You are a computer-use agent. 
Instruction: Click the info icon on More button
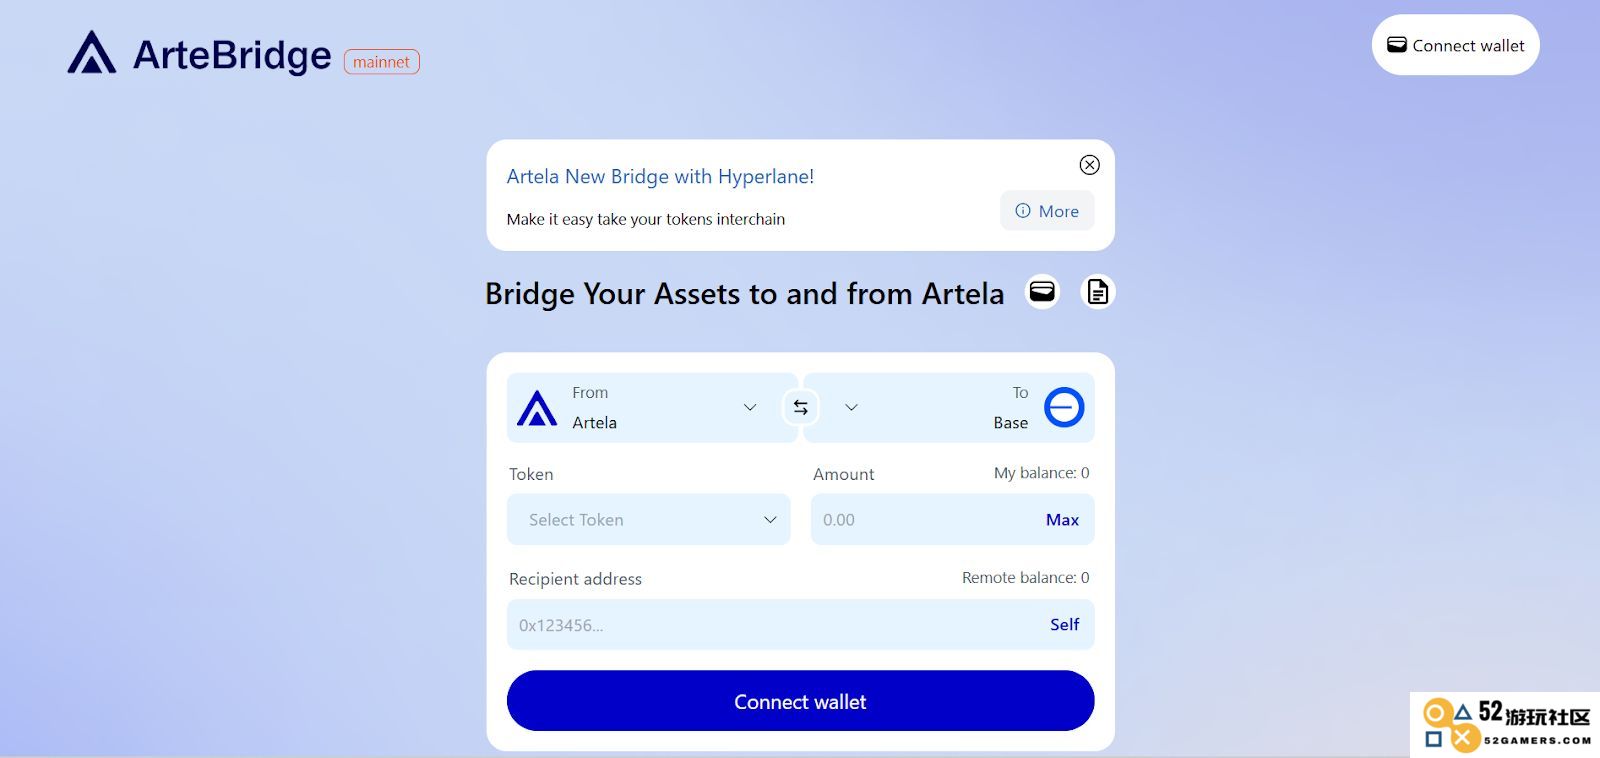(x=1023, y=211)
